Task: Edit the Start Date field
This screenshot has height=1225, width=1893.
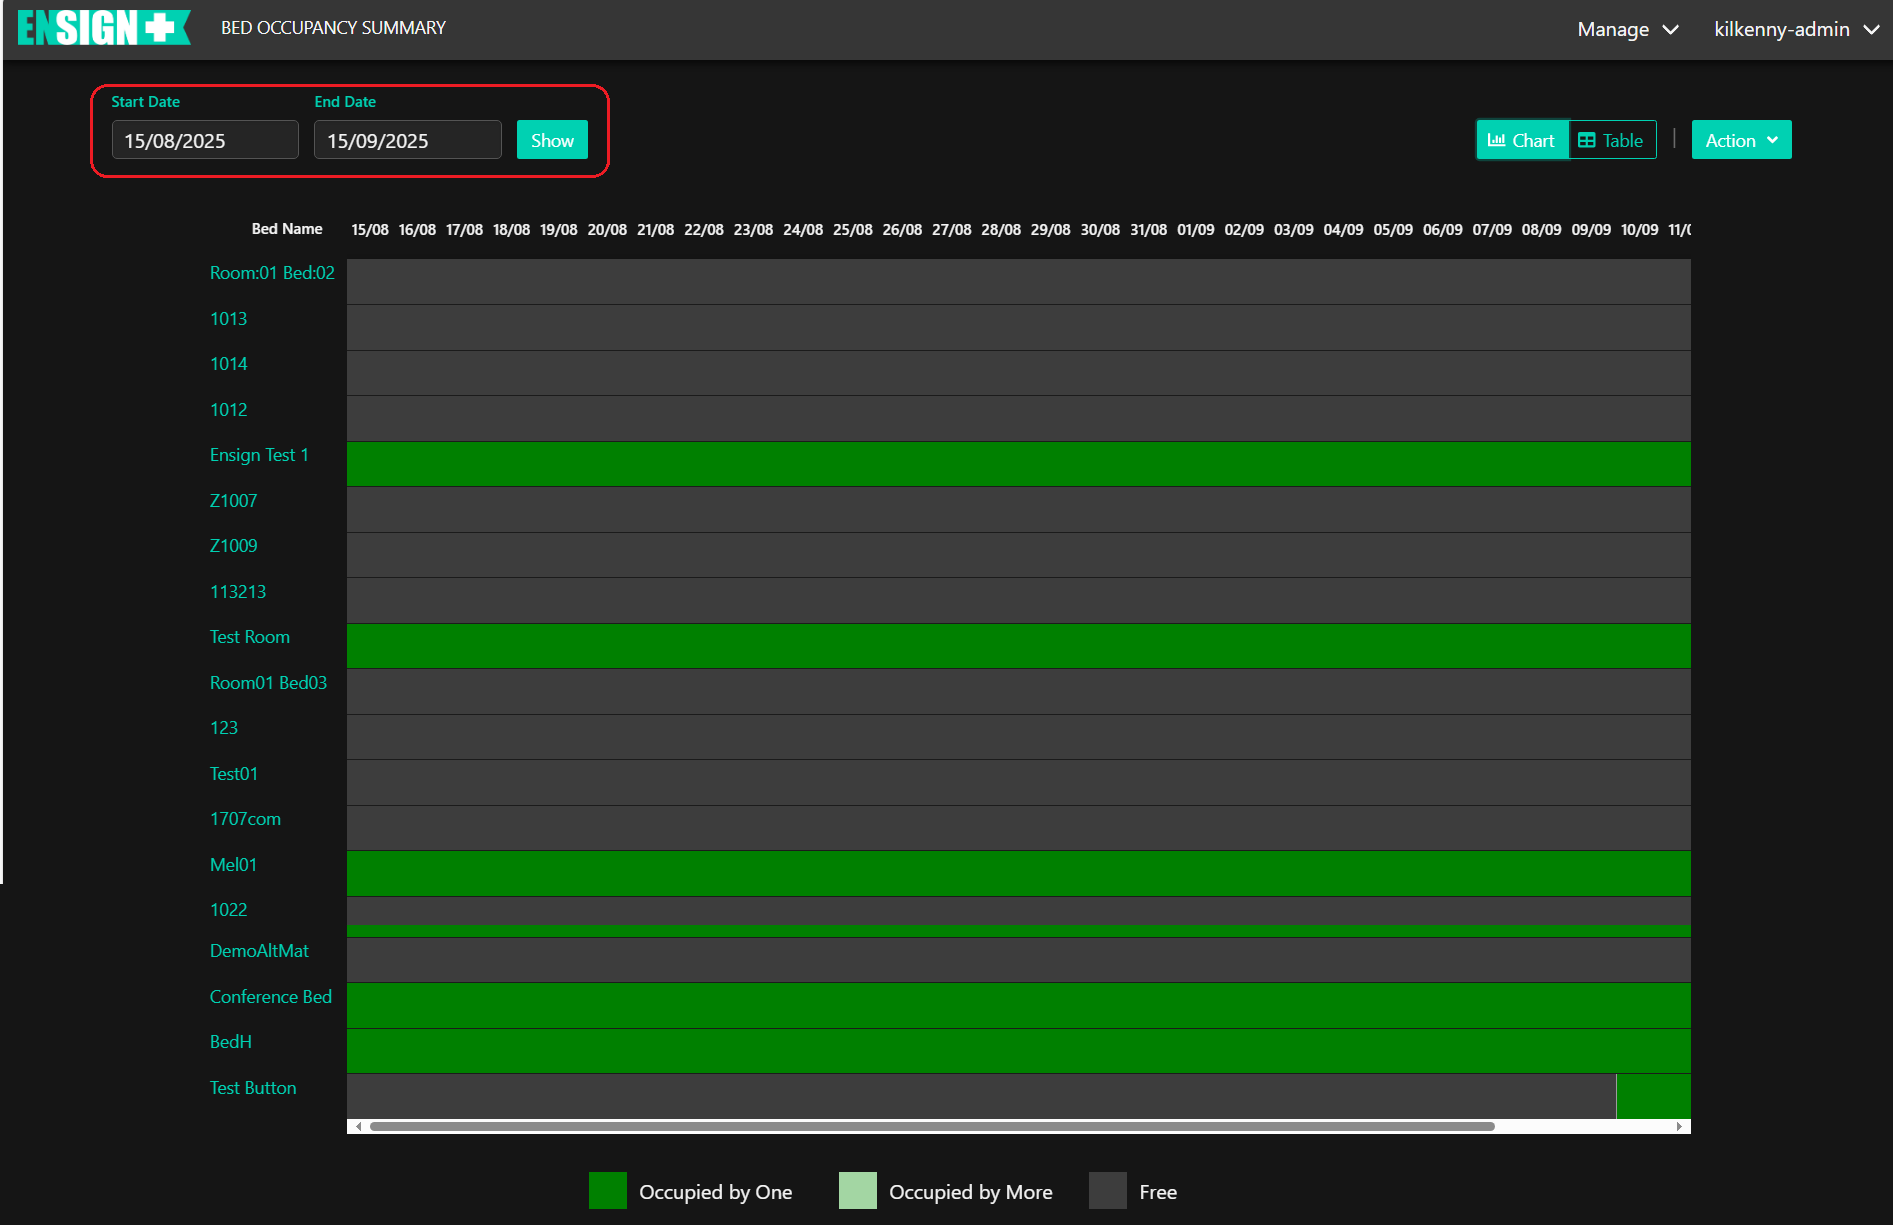Action: pyautogui.click(x=205, y=140)
